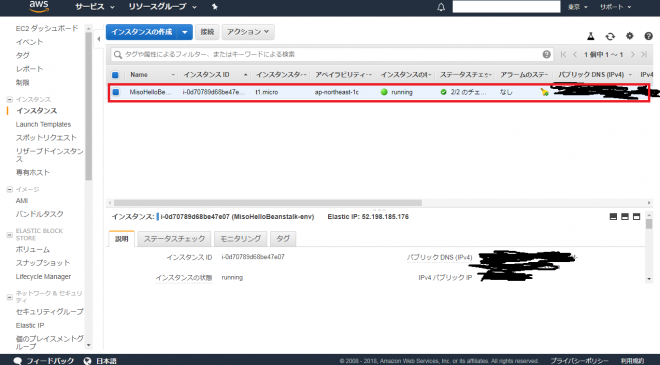Click the AWS logo home icon

coord(39,6)
